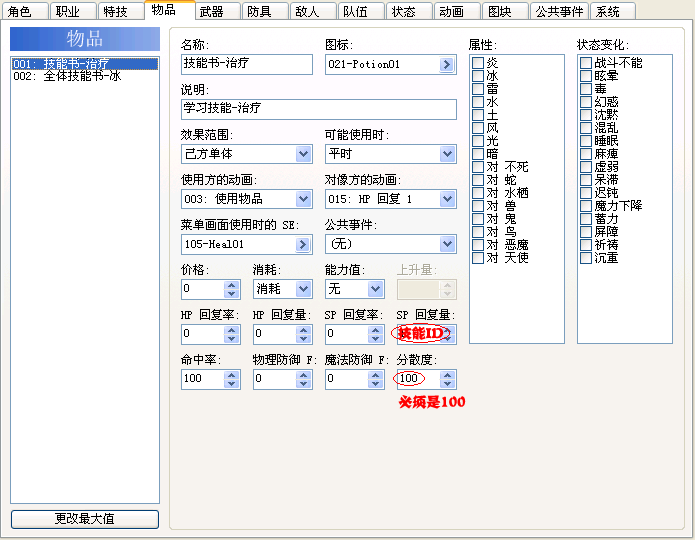Switch to the 图块 tab

[x=505, y=11]
